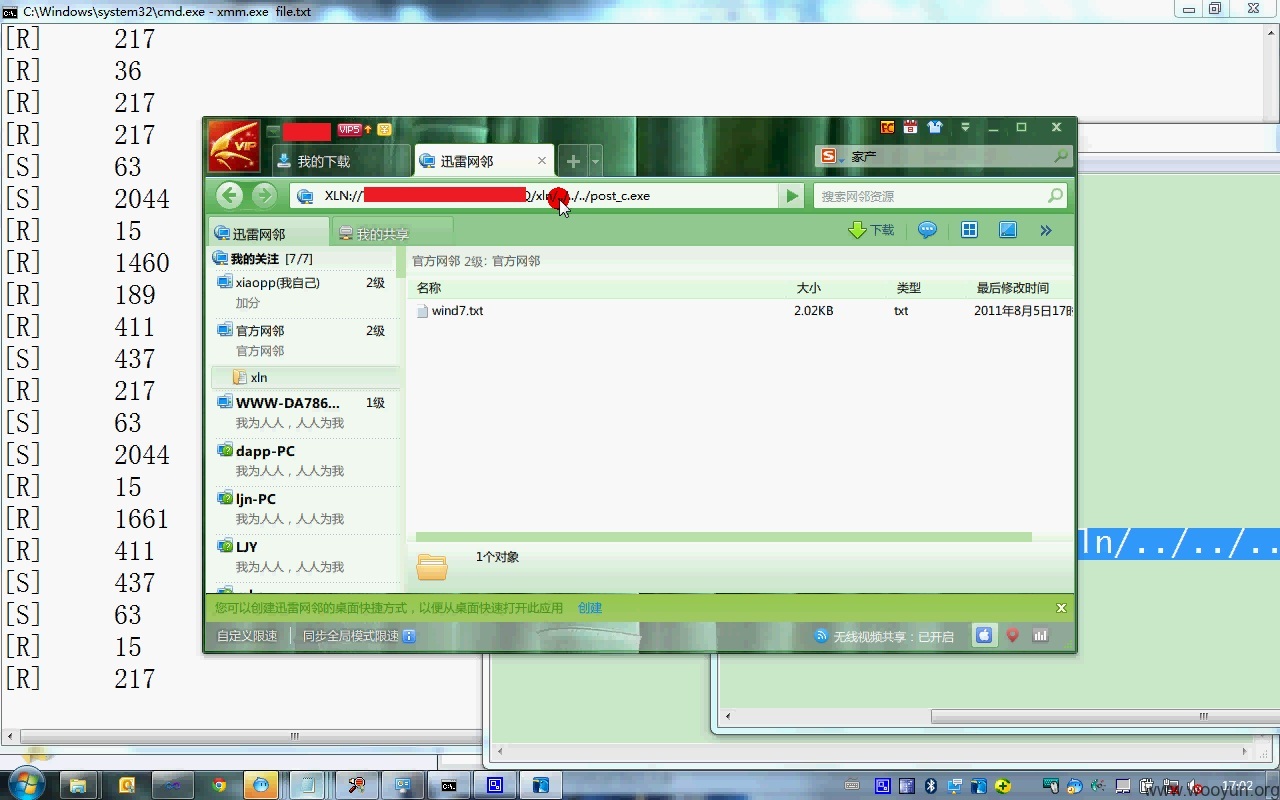Click the file list horizontal scrollbar
The width and height of the screenshot is (1280, 800).
[723, 537]
